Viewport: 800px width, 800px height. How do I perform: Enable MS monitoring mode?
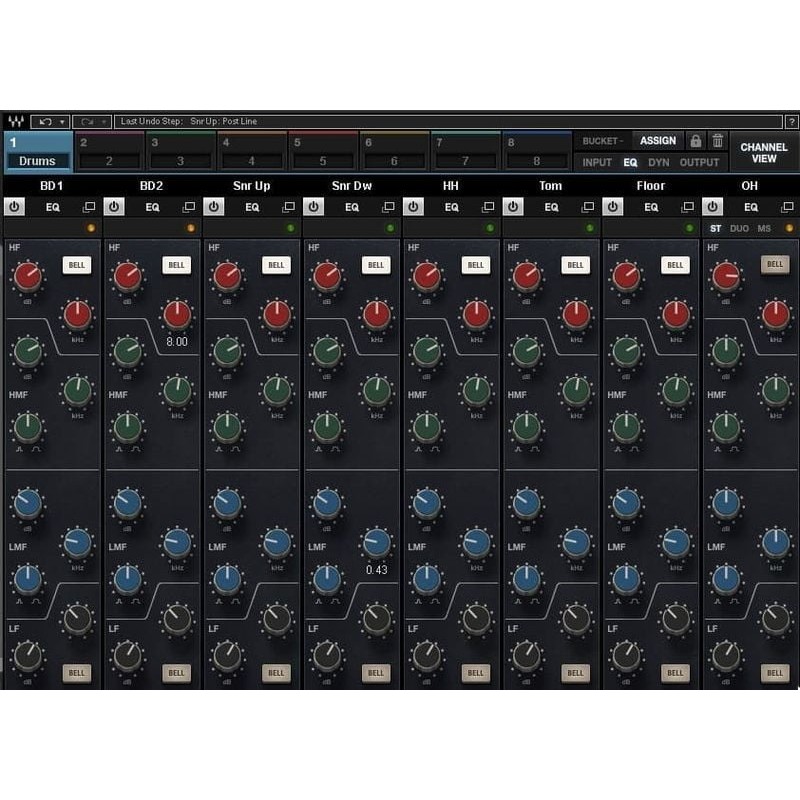point(763,228)
